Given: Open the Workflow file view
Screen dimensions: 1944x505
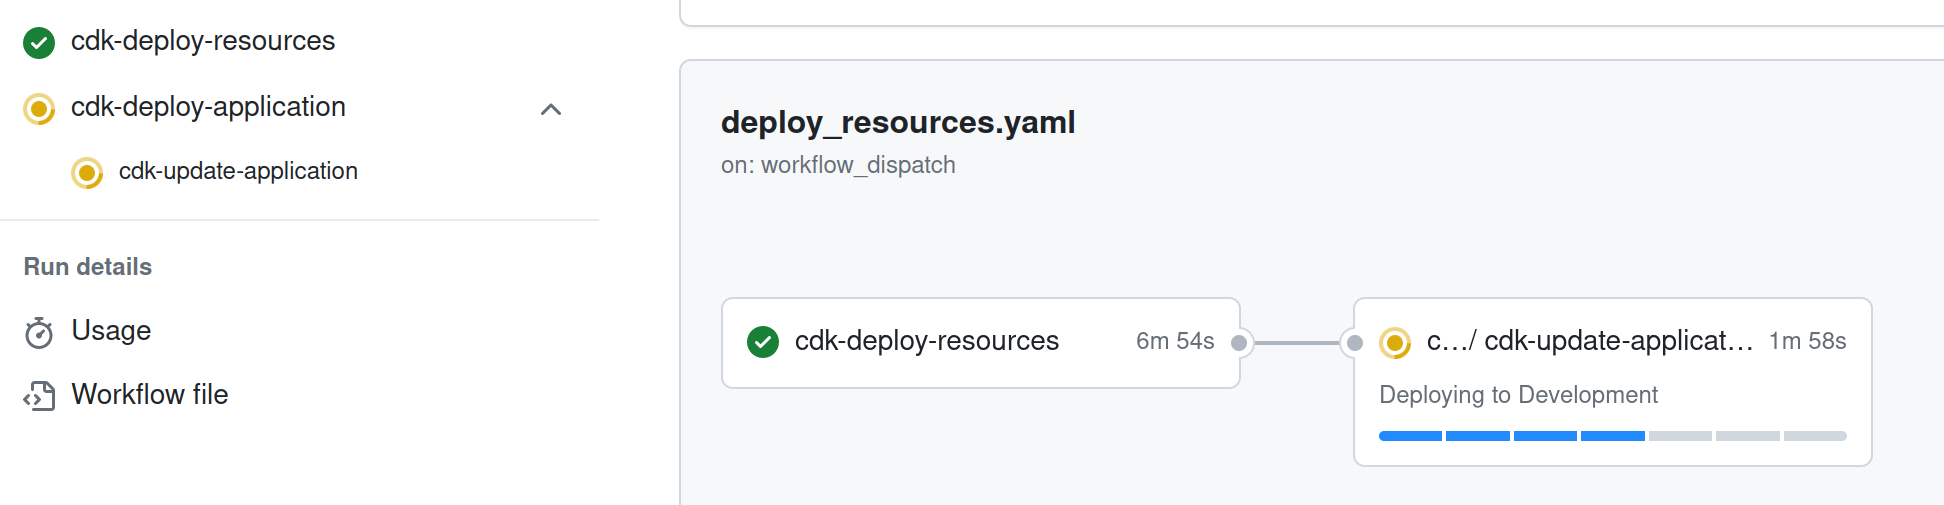Looking at the screenshot, I should tap(150, 395).
